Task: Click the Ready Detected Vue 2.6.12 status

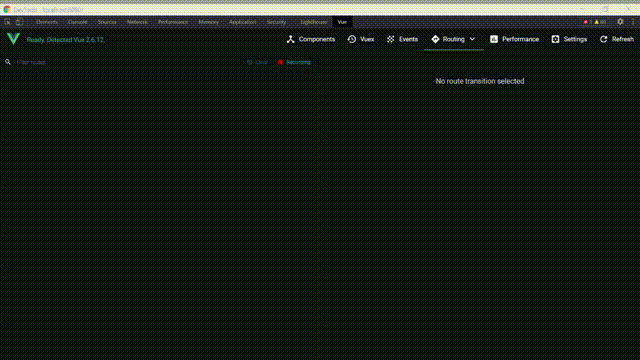Action: pyautogui.click(x=66, y=40)
